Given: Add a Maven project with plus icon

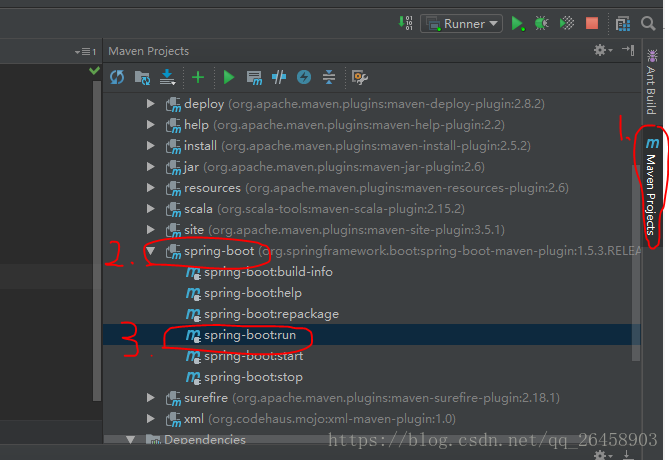Looking at the screenshot, I should click(x=198, y=77).
